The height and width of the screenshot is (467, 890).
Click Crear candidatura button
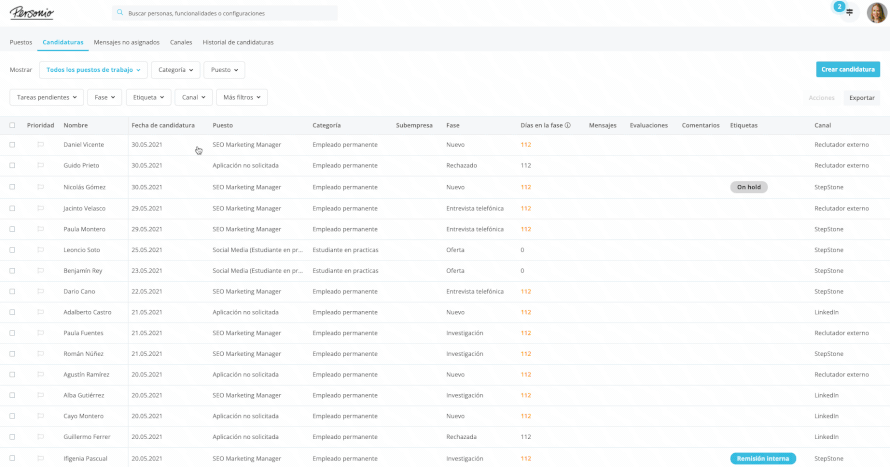(848, 69)
